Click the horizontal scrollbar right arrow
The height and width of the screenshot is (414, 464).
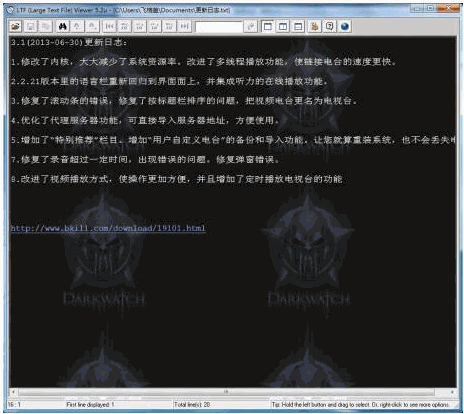coord(452,392)
